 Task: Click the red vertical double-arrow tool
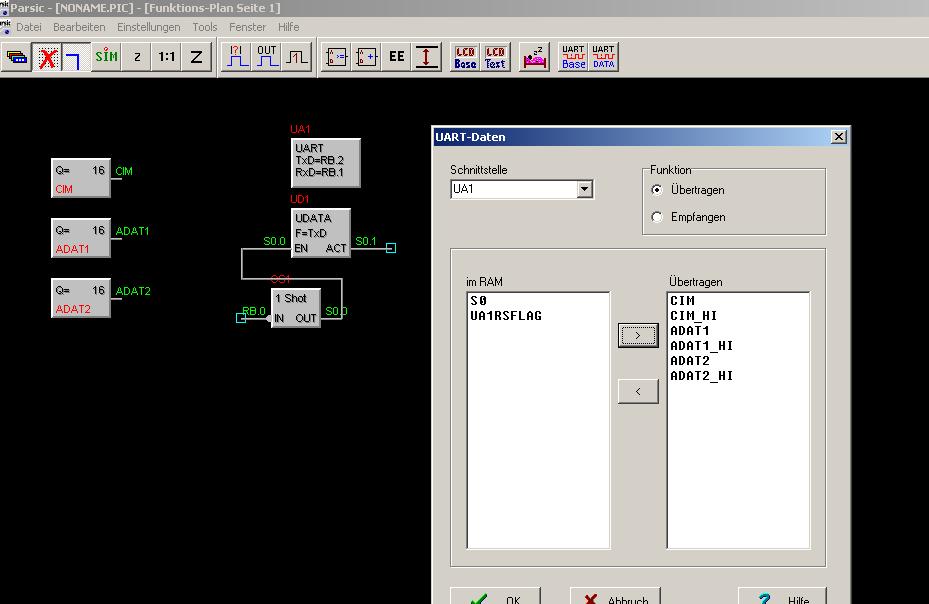click(426, 57)
